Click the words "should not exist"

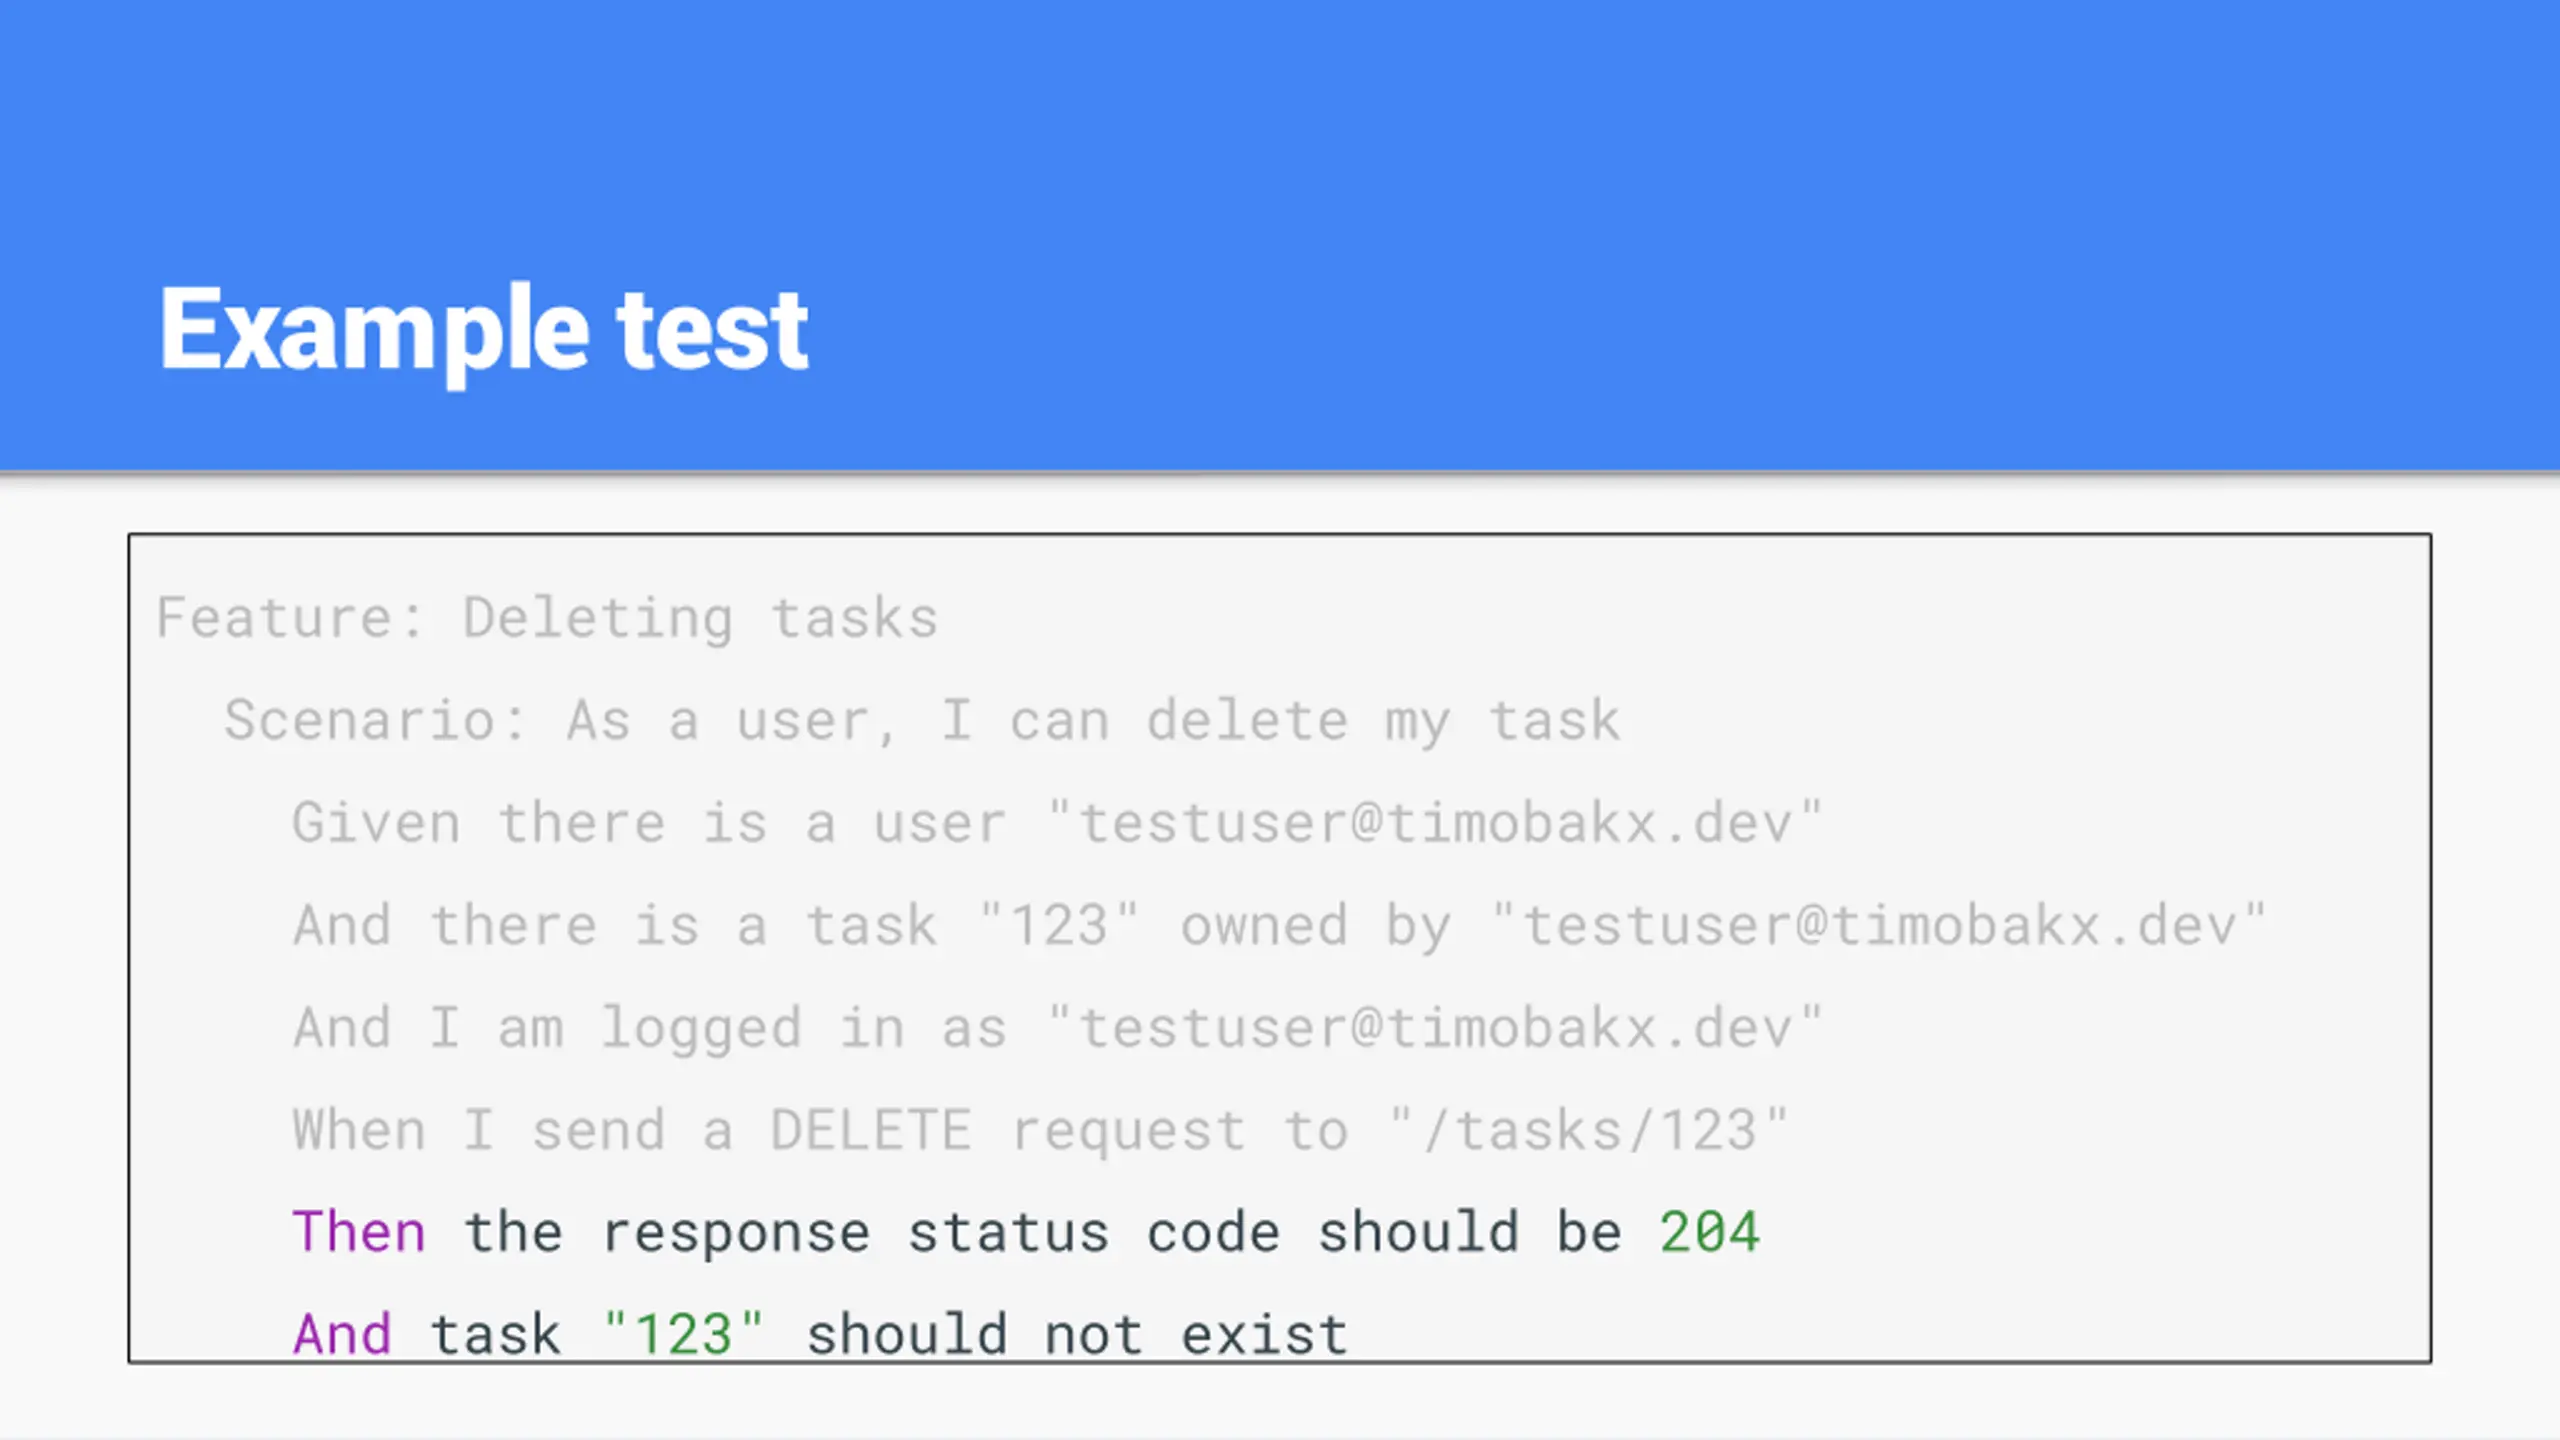pos(1077,1335)
